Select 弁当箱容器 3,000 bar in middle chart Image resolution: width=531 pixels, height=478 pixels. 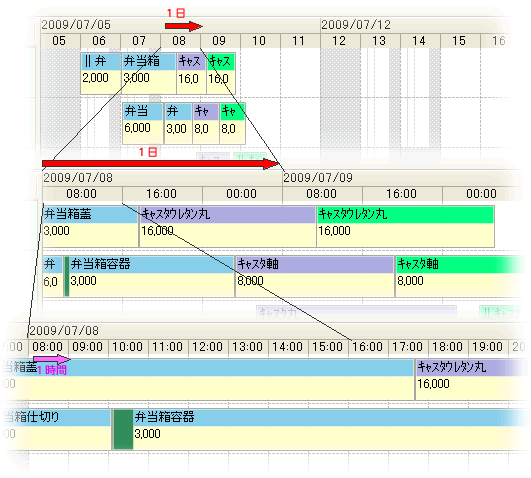(x=149, y=276)
